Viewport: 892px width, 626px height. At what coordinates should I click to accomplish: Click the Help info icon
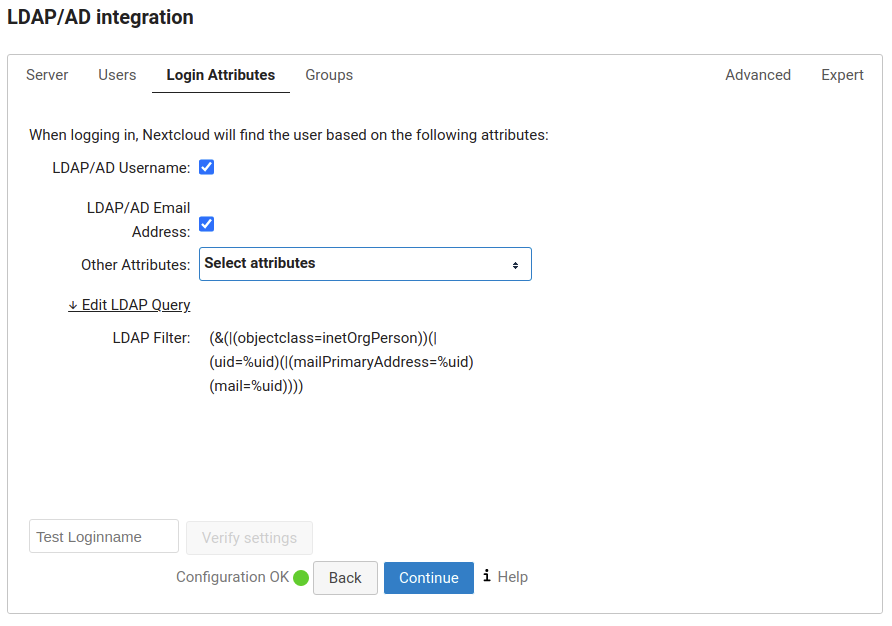tap(487, 576)
